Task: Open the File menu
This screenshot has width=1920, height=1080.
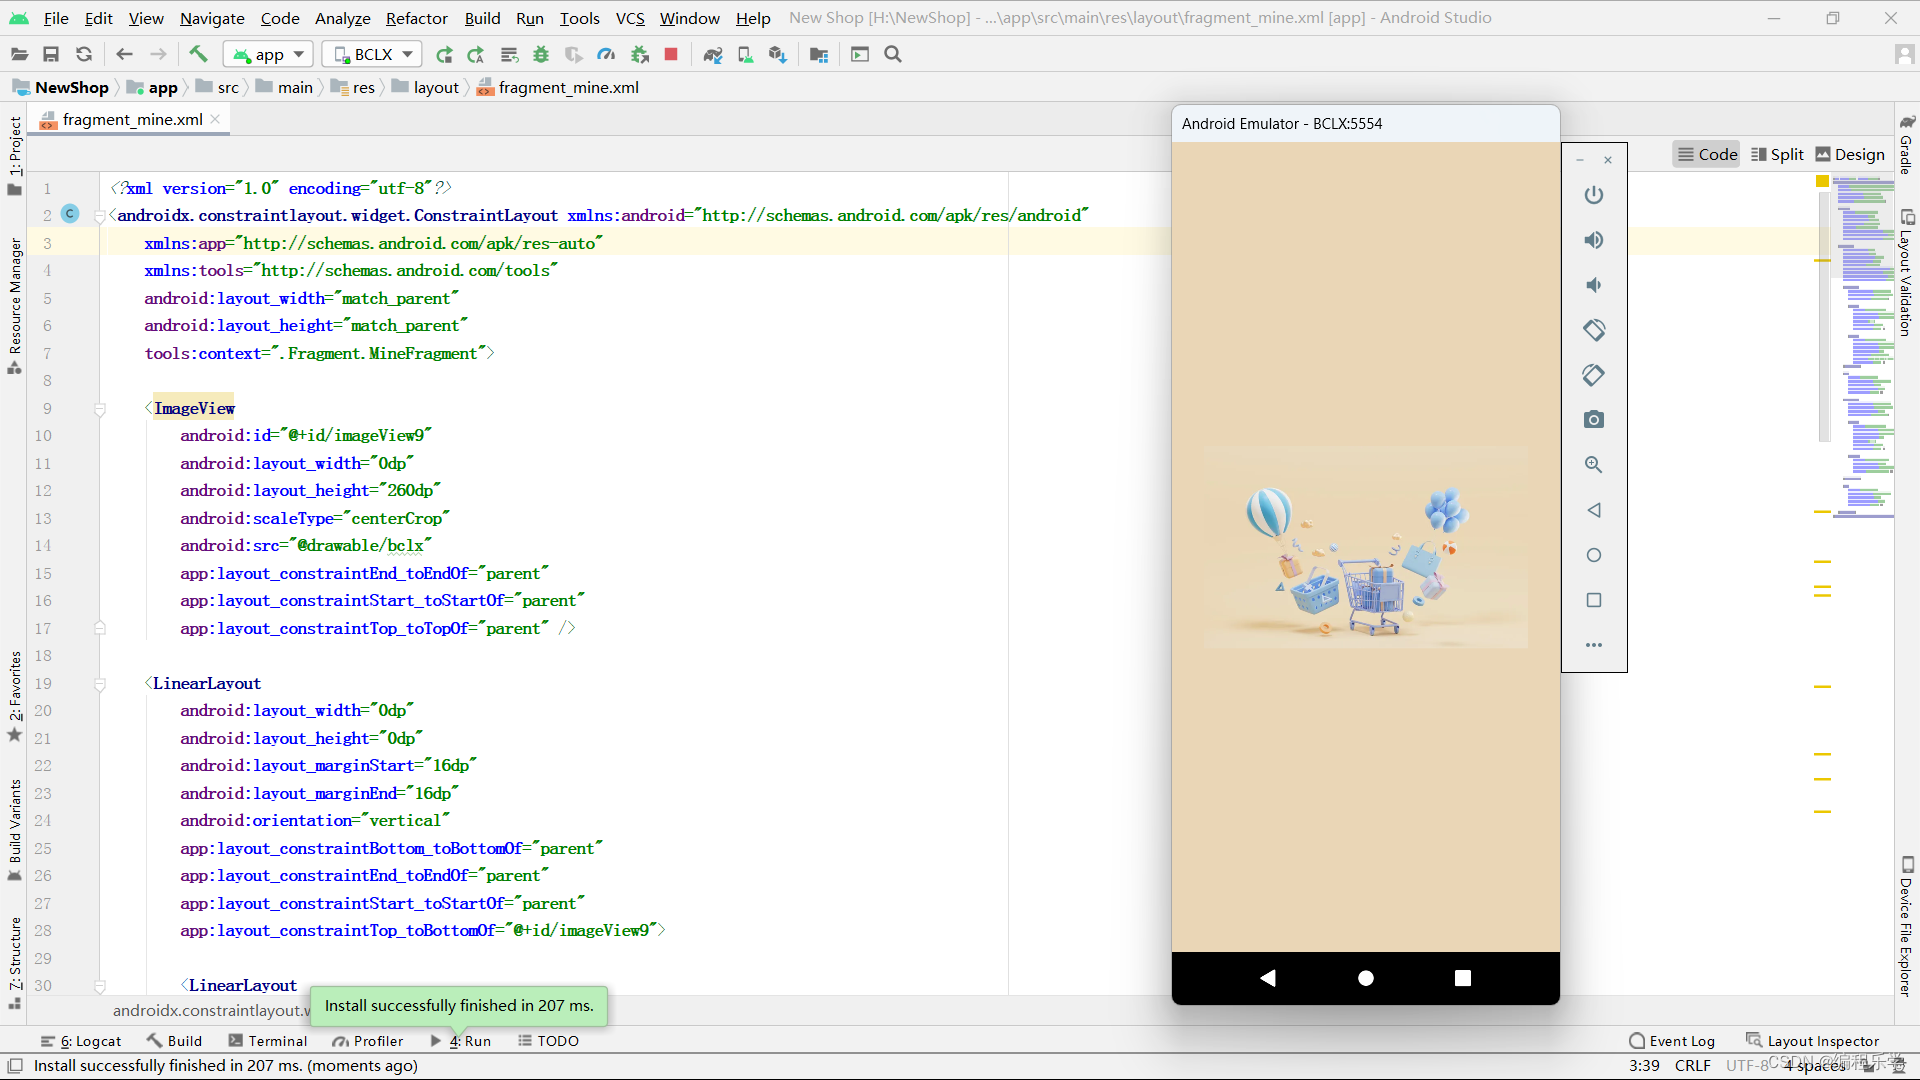Action: pos(56,18)
